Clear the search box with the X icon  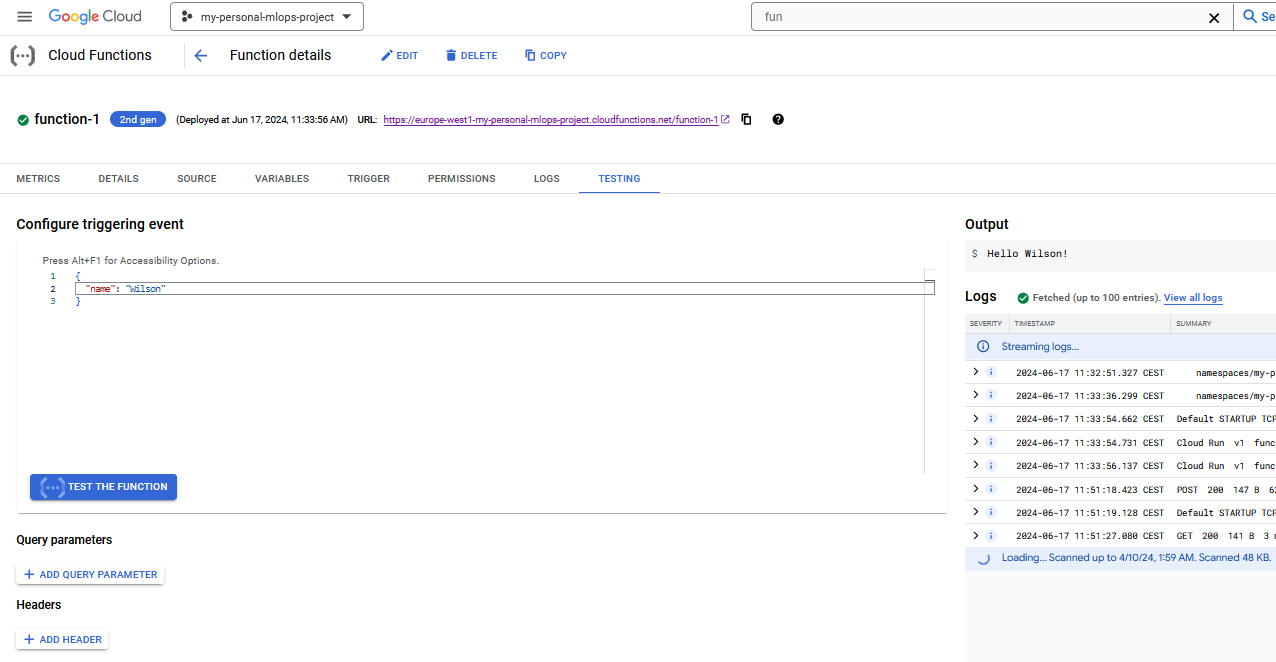click(1214, 17)
